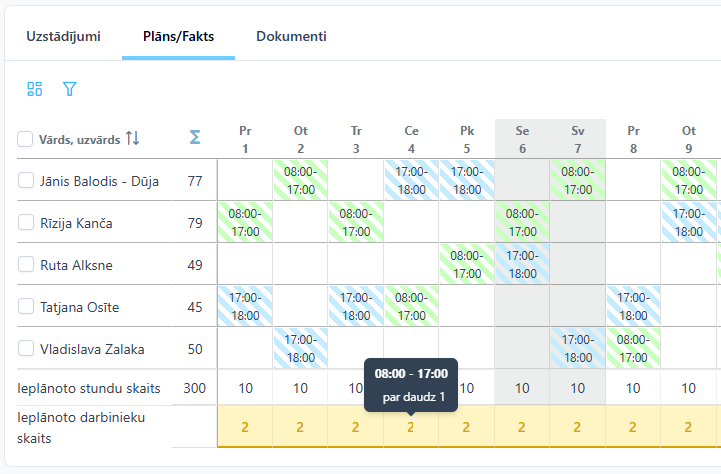721x474 pixels.
Task: Mark the Vladislava Zalaka checkbox
Action: pos(26,349)
